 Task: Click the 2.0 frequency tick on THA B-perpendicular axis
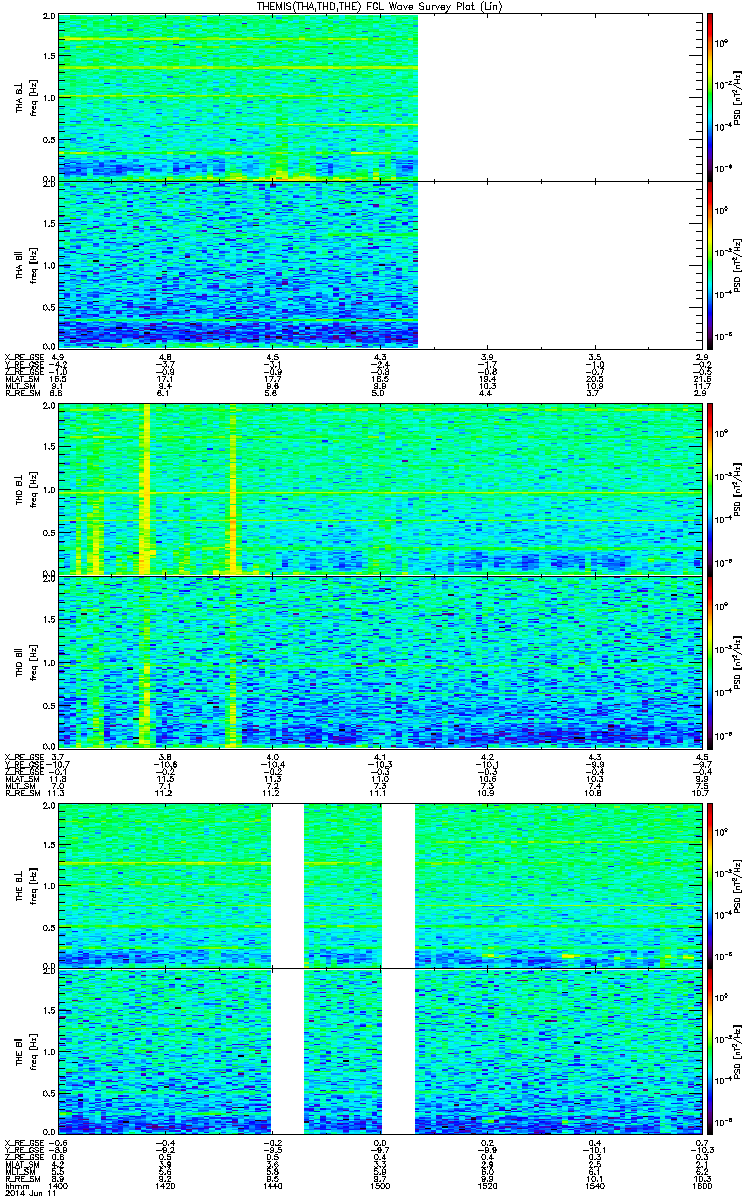50,18
